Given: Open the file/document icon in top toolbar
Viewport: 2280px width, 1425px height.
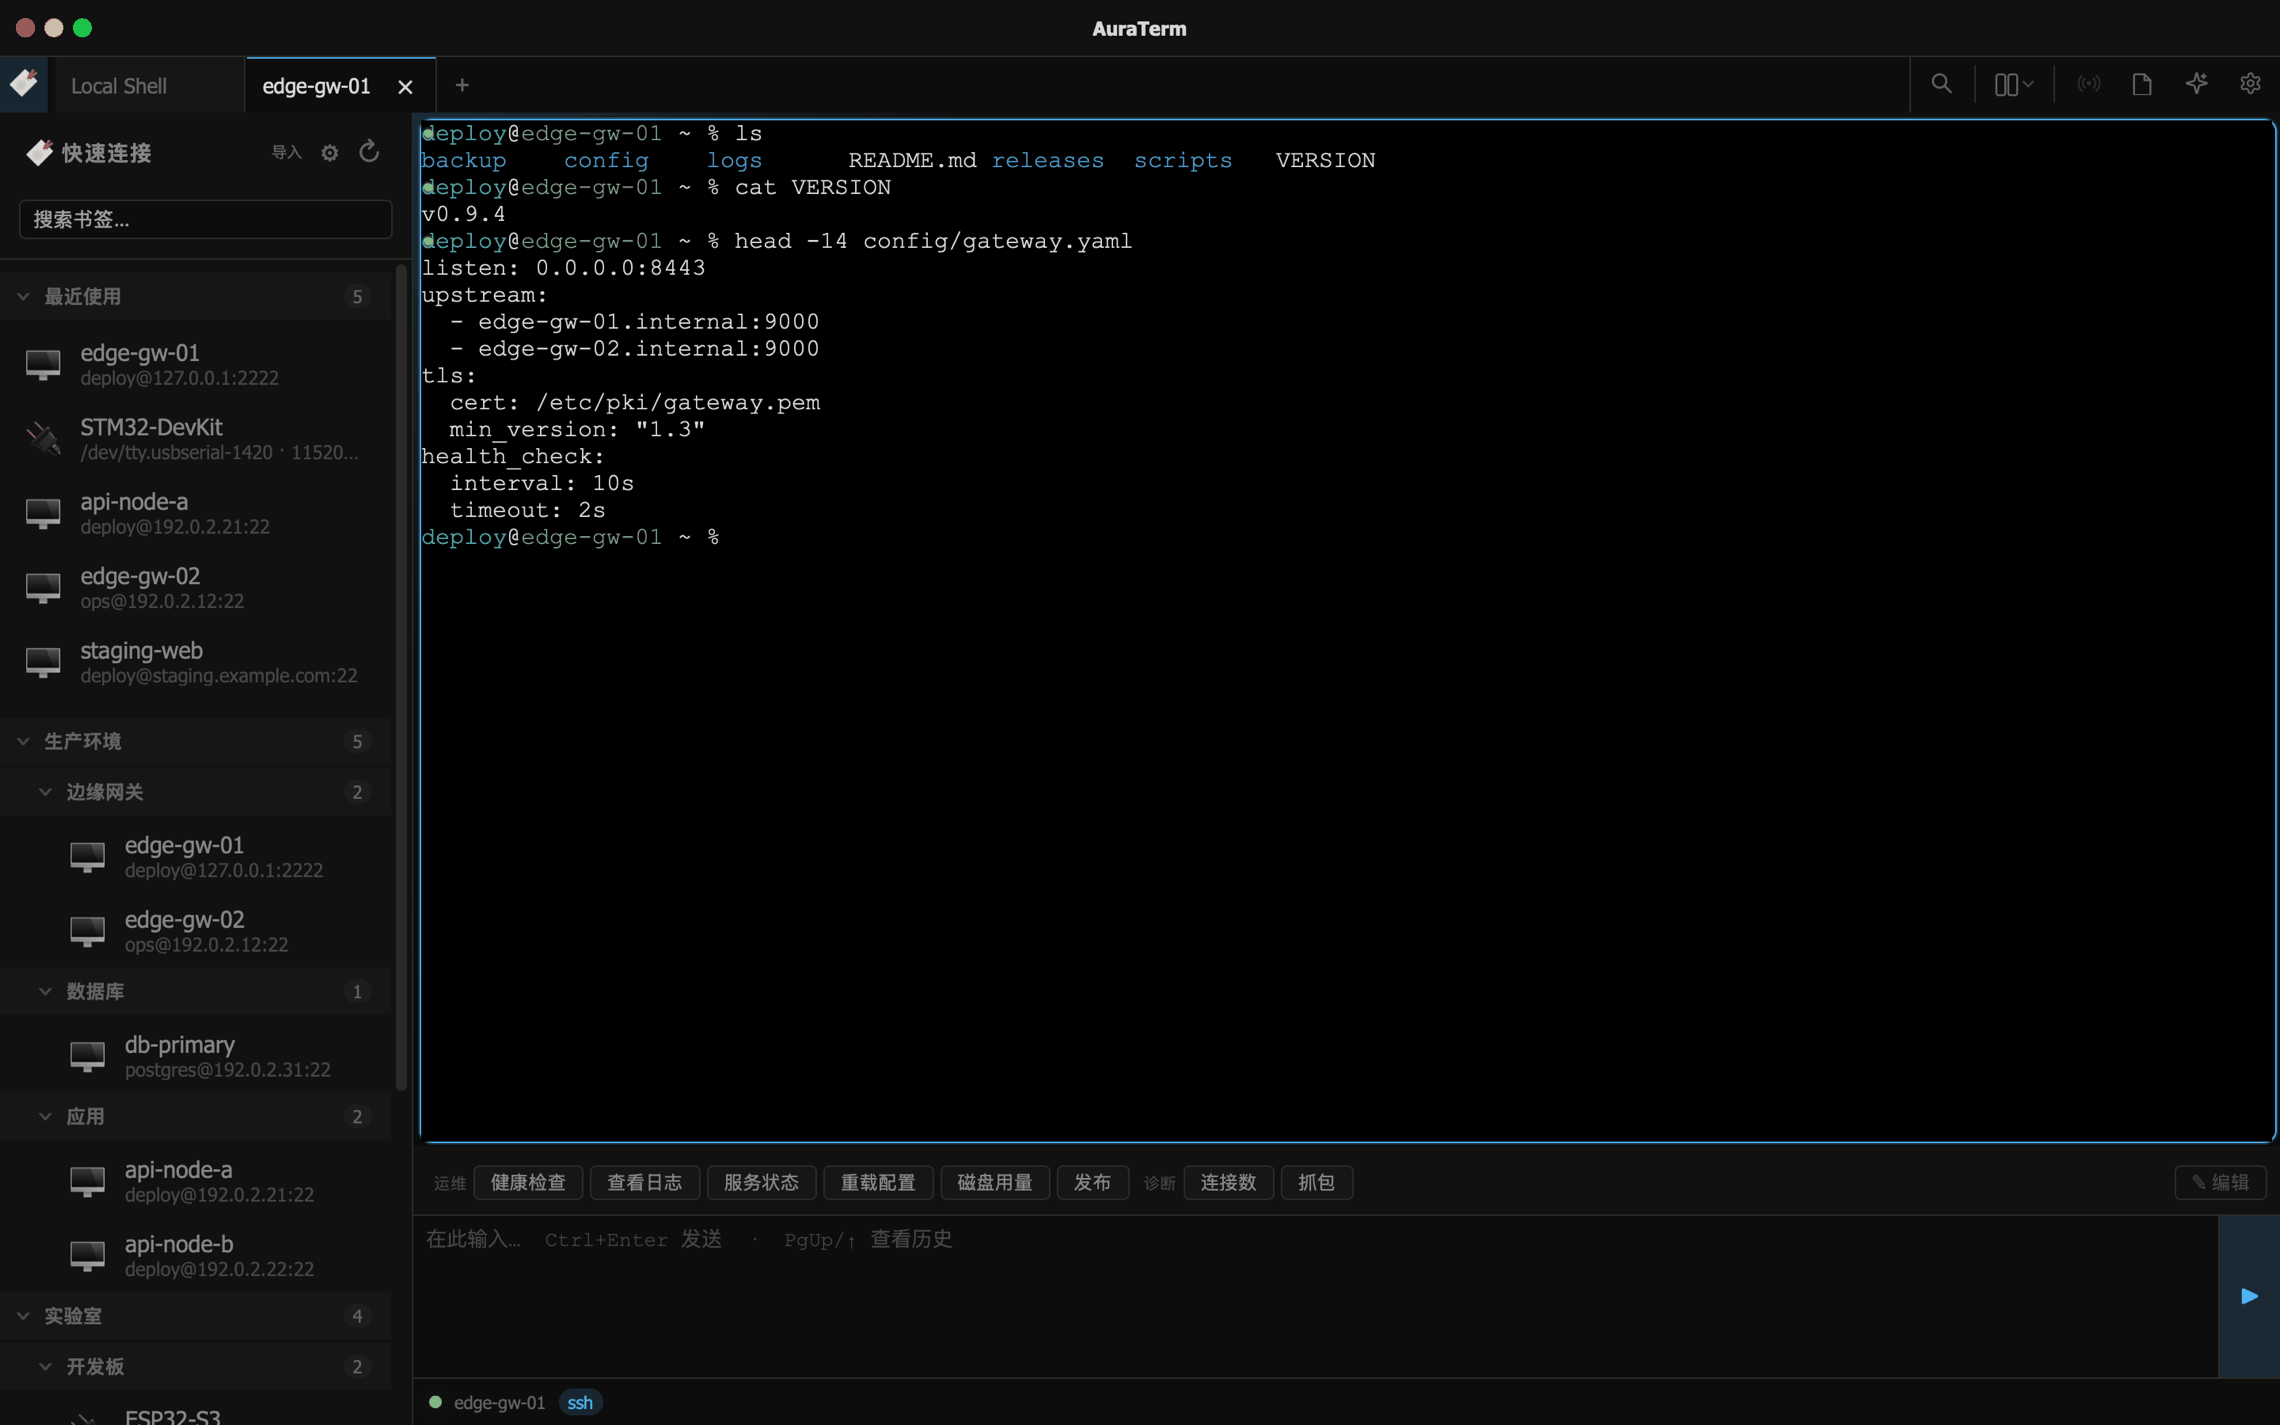Looking at the screenshot, I should click(2141, 84).
